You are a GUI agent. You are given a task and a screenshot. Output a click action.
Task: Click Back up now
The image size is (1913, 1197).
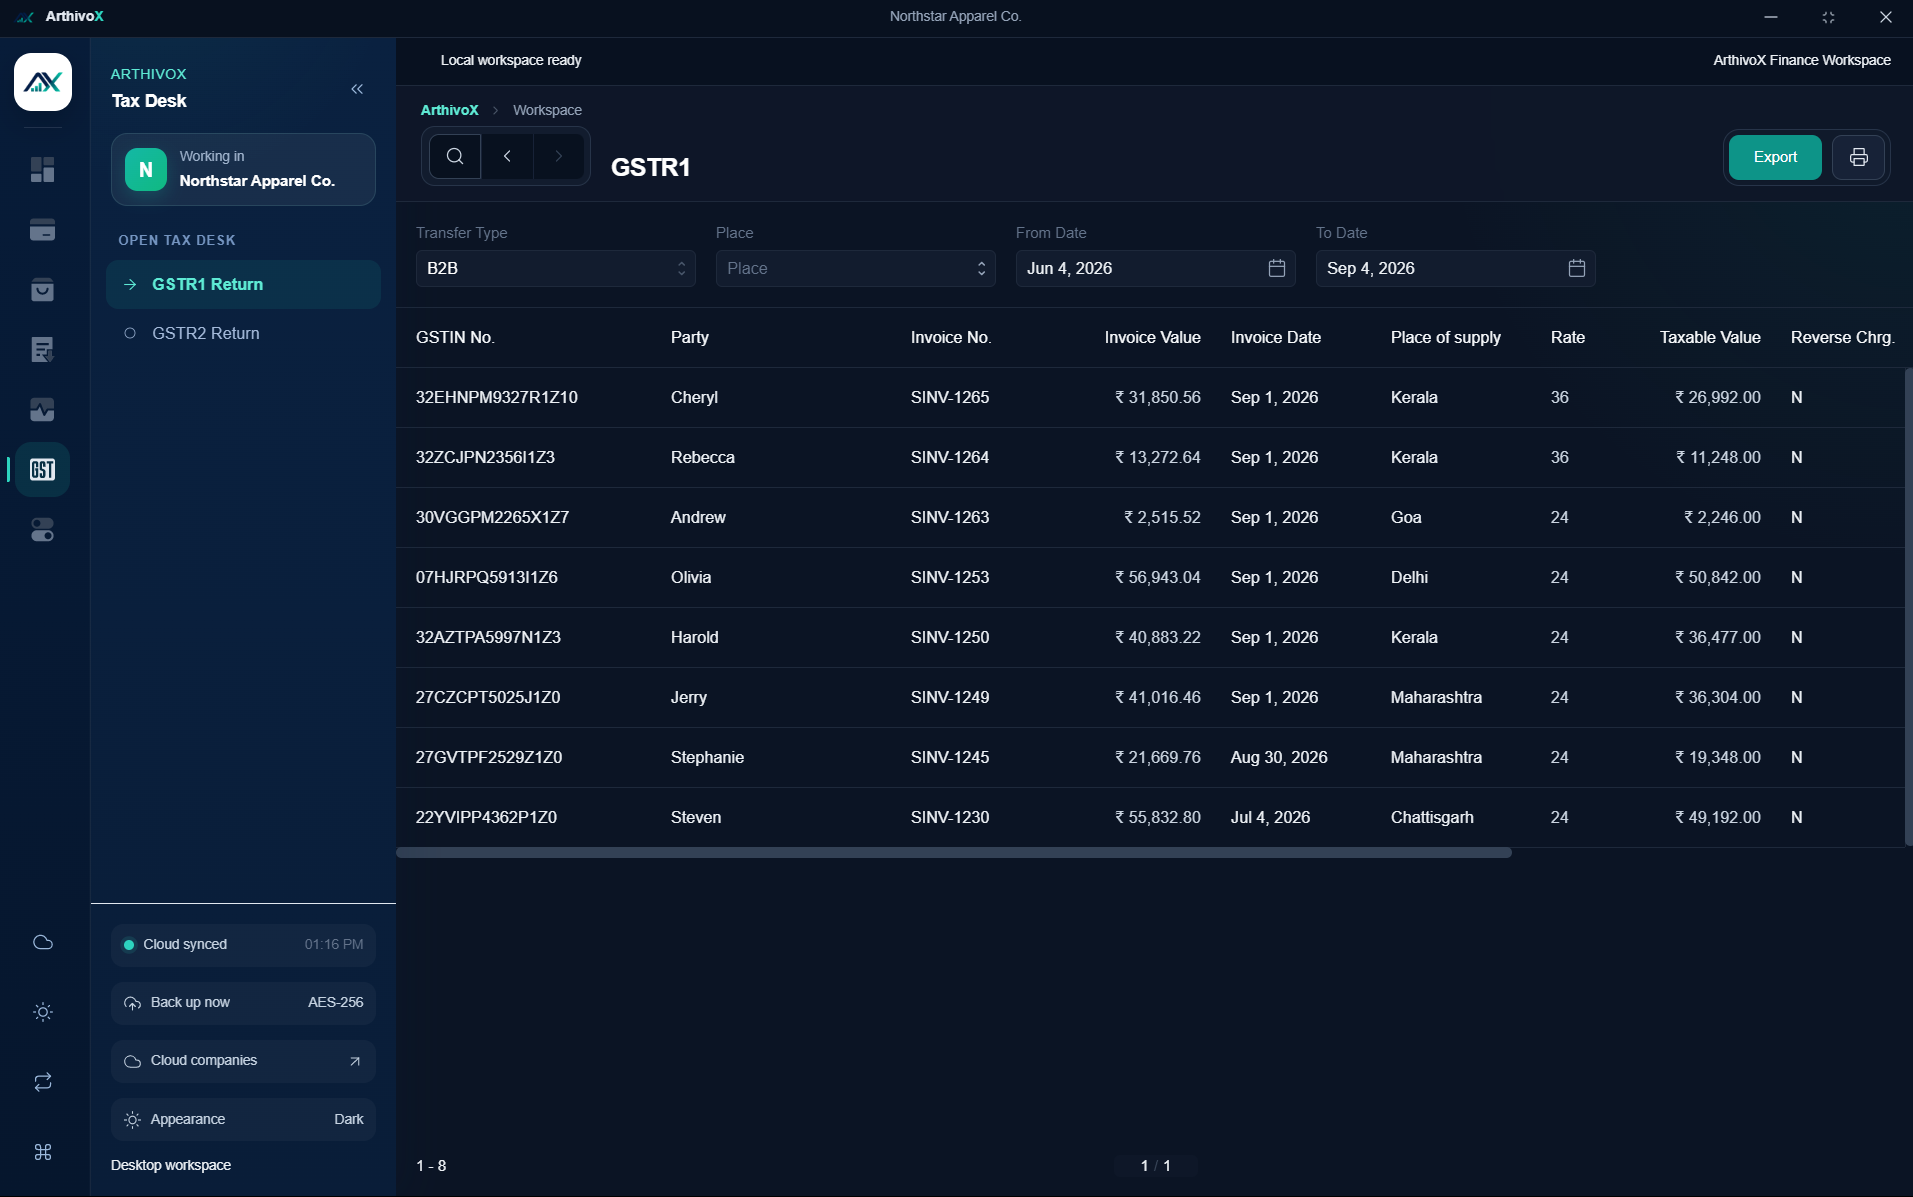pyautogui.click(x=243, y=1003)
